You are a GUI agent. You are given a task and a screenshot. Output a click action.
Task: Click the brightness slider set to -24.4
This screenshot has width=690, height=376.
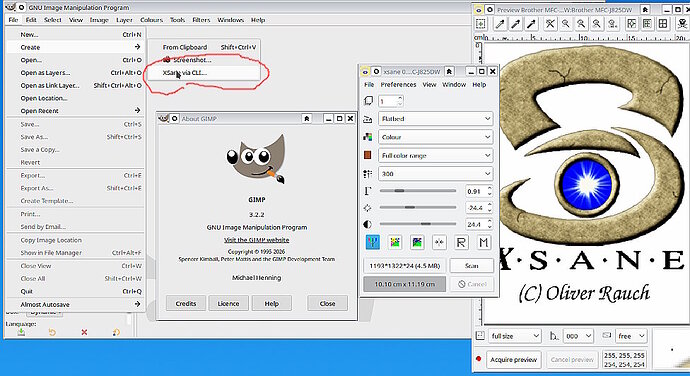(x=418, y=207)
